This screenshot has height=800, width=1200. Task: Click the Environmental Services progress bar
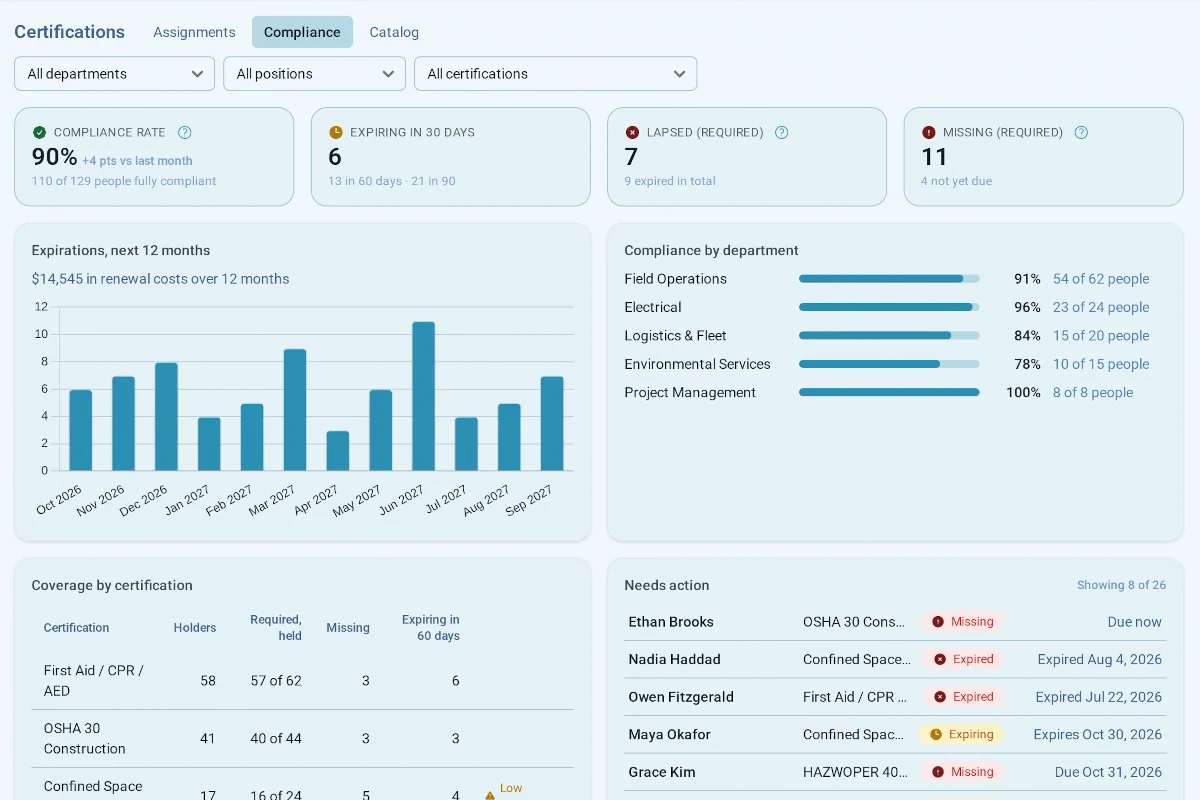889,364
